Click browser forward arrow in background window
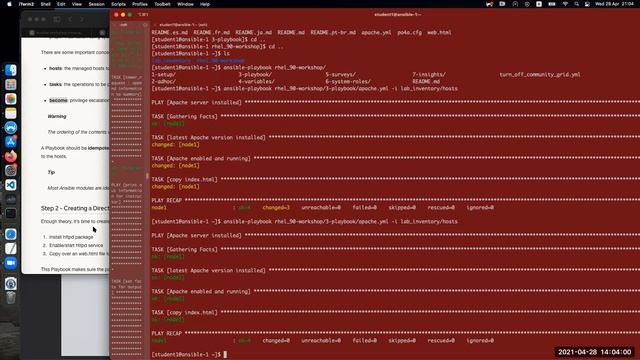 coord(82,19)
